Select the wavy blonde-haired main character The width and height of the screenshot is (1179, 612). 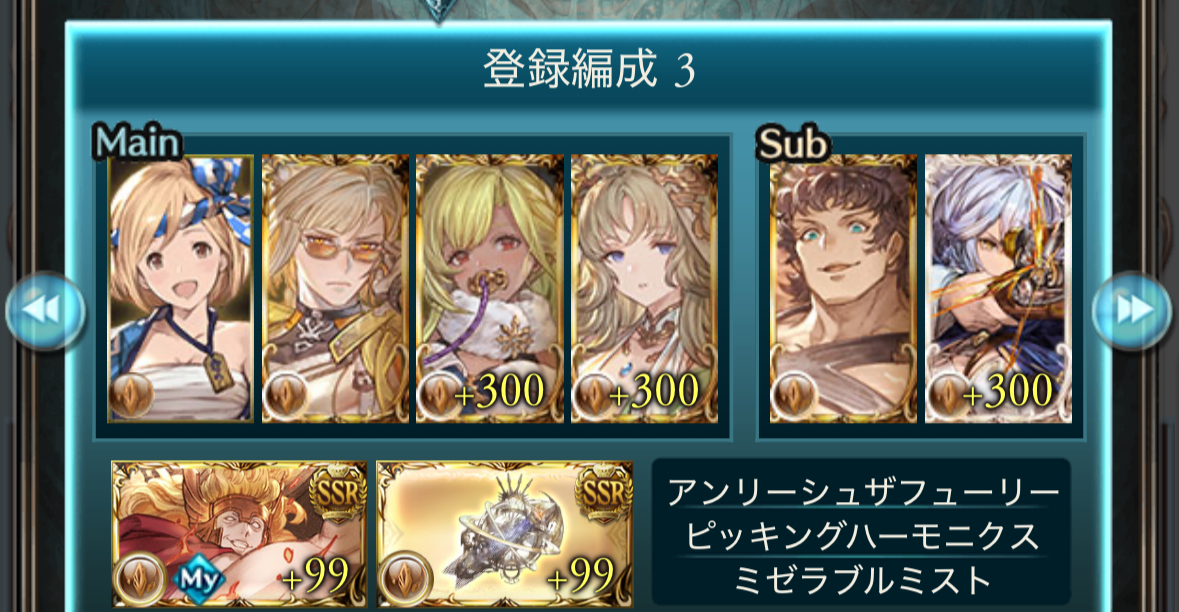tap(644, 288)
